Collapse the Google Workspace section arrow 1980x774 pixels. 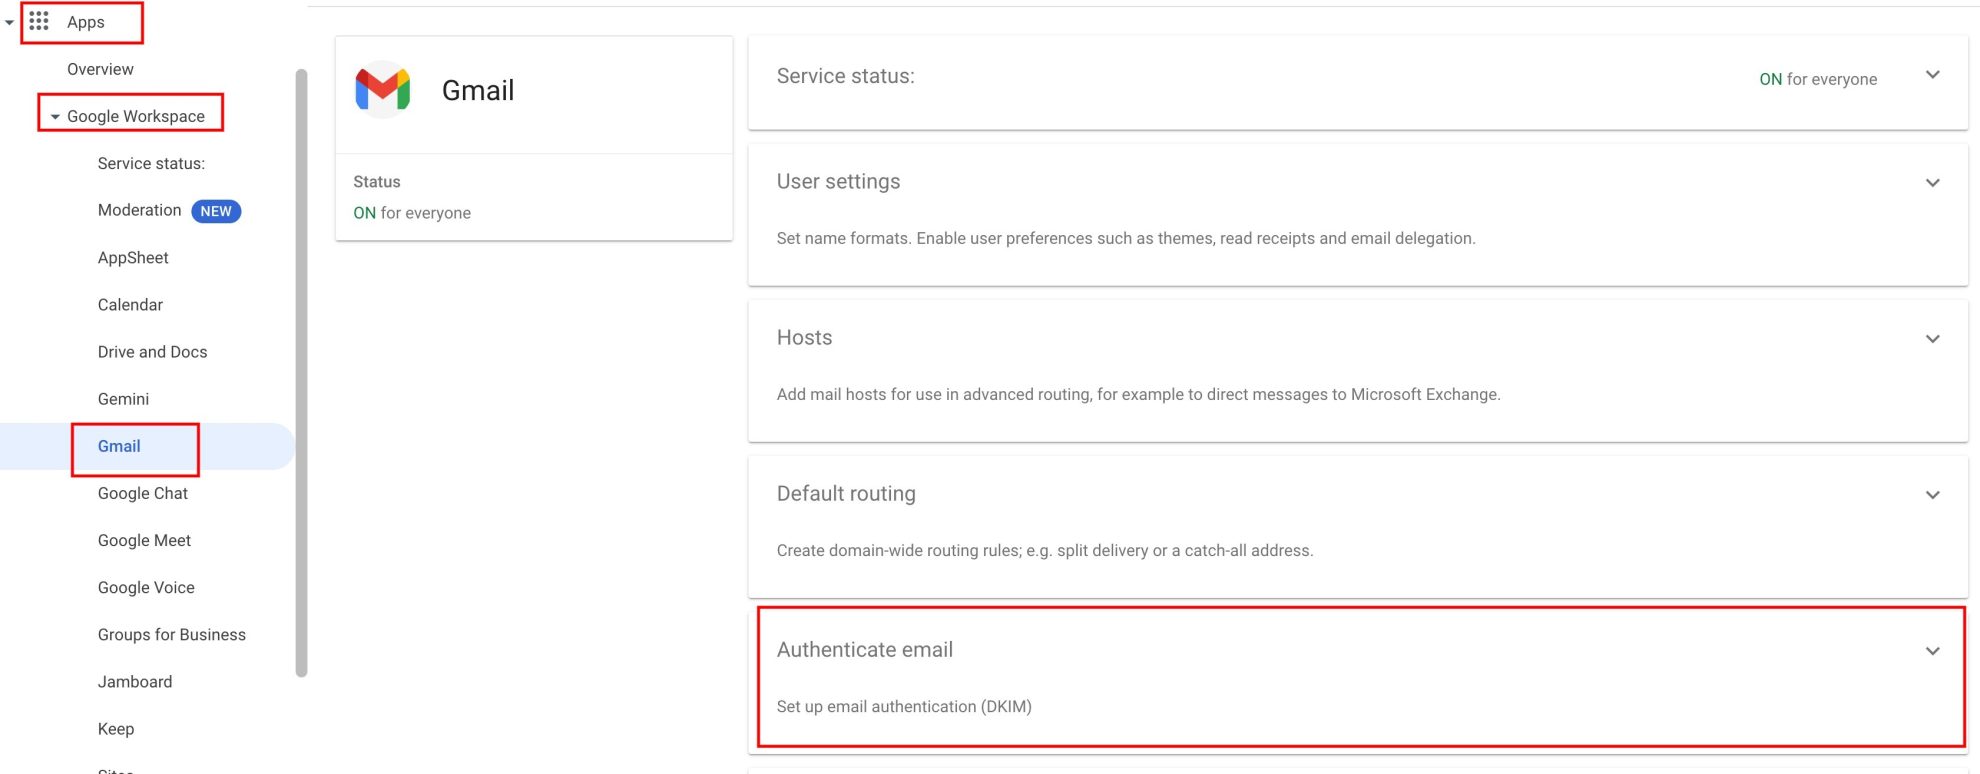(55, 117)
